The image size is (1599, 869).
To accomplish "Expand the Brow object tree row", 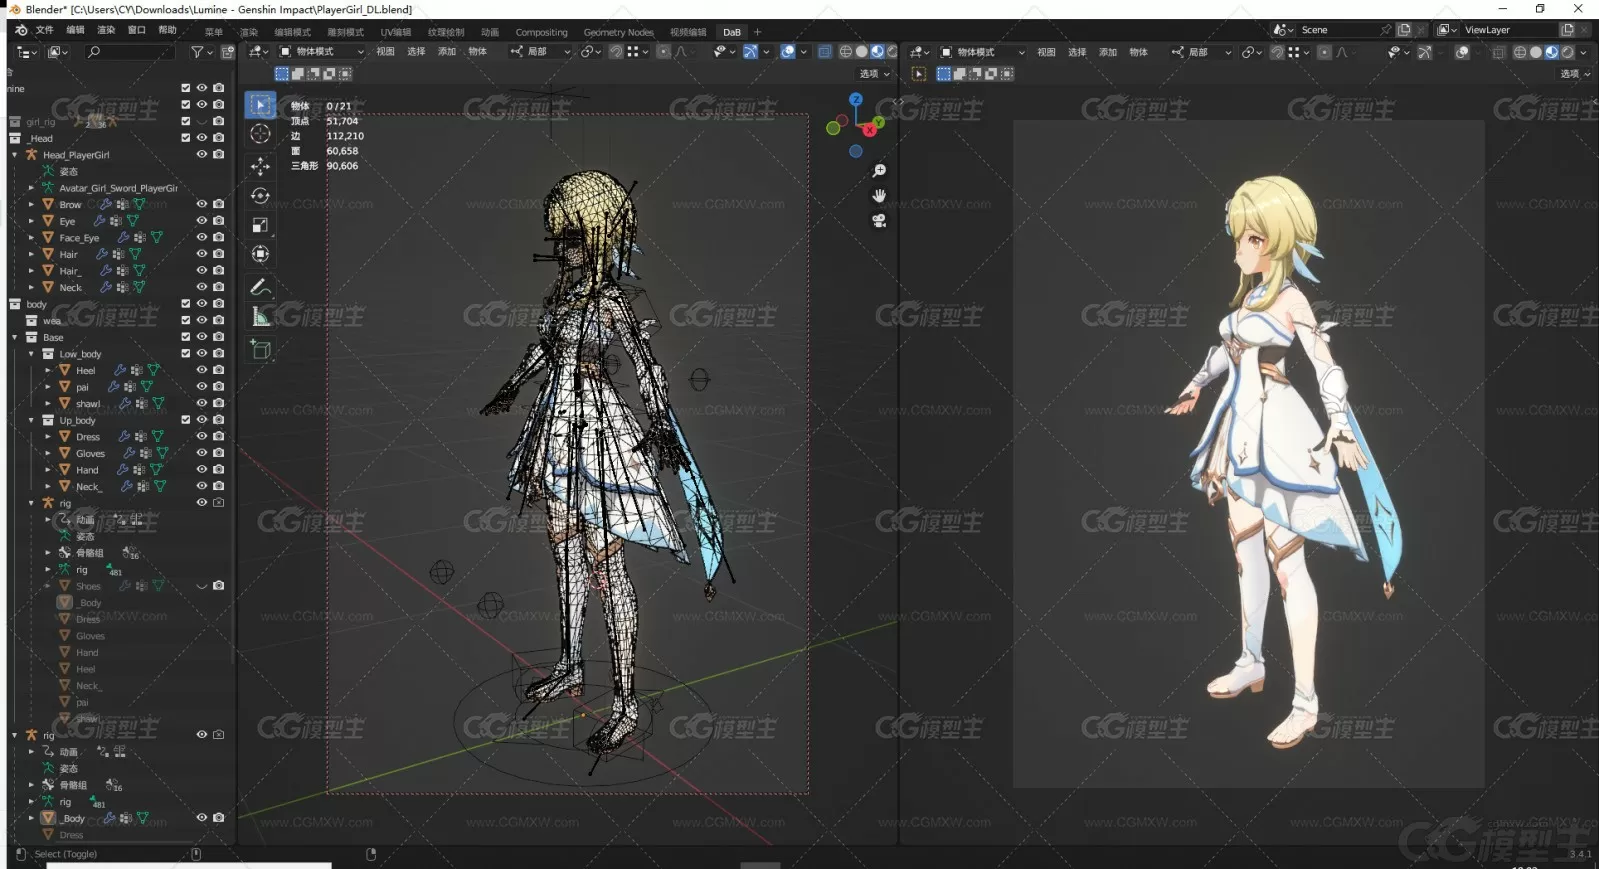I will 31,204.
